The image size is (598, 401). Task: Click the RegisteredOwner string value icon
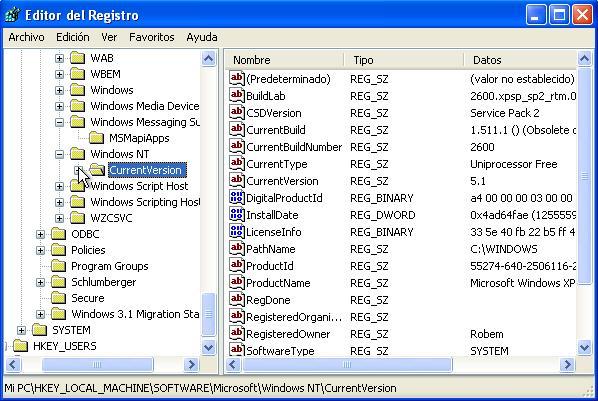[x=236, y=334]
